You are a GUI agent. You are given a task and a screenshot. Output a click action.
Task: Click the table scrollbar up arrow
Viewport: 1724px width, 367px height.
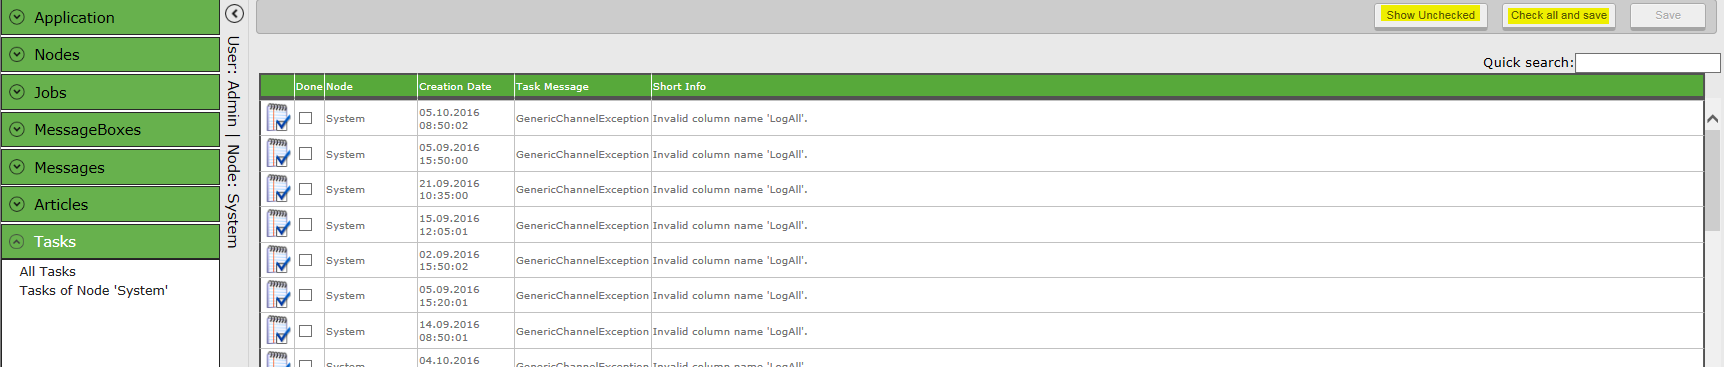pos(1712,118)
